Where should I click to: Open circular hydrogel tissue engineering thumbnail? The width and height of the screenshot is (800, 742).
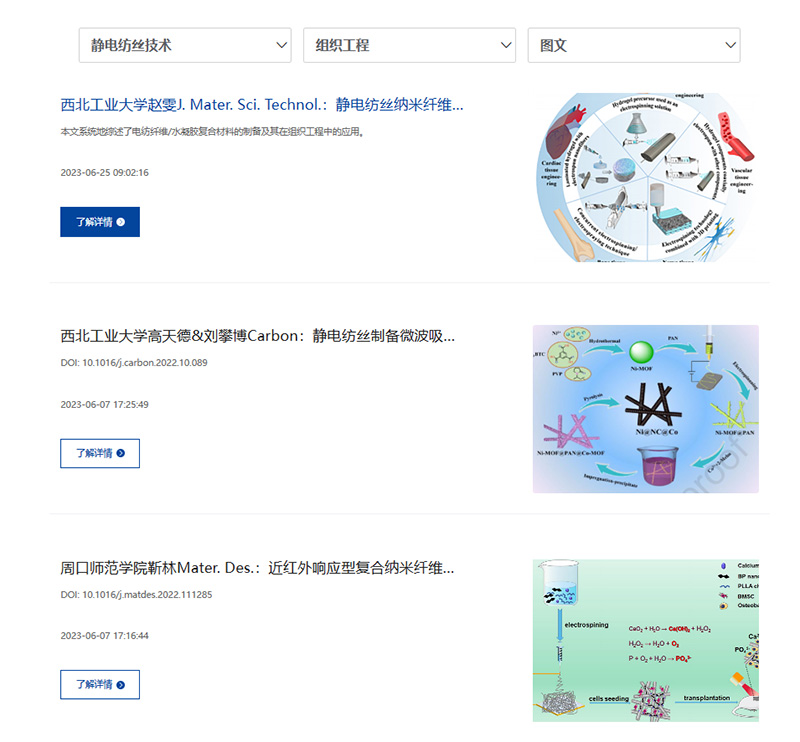click(x=645, y=177)
